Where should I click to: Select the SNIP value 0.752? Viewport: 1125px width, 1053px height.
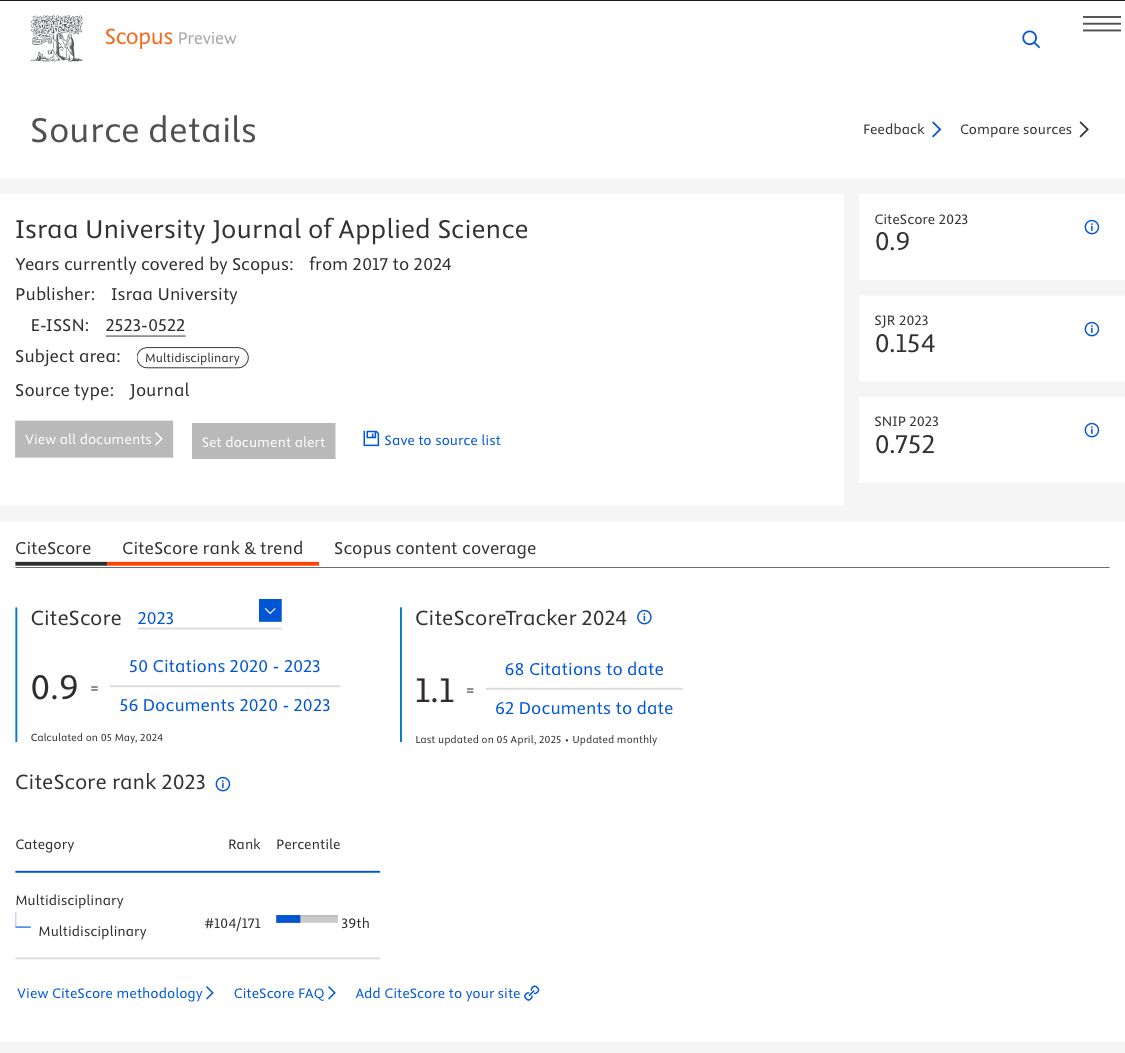905,445
